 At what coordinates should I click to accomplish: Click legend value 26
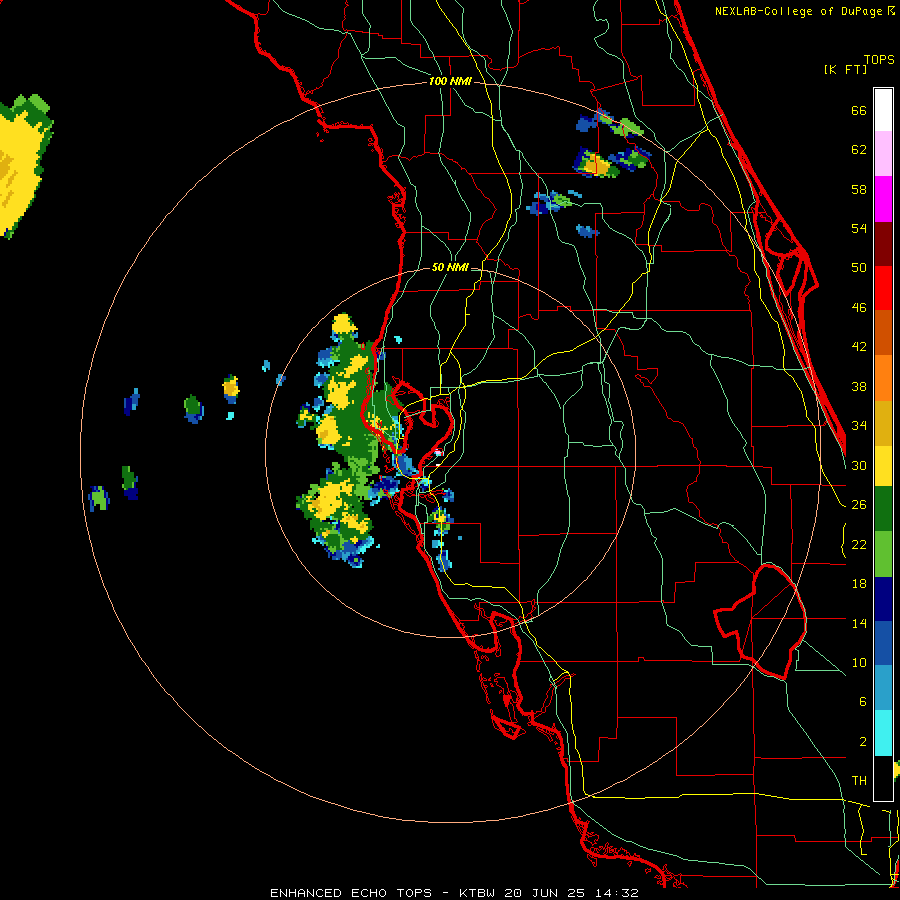(x=859, y=505)
